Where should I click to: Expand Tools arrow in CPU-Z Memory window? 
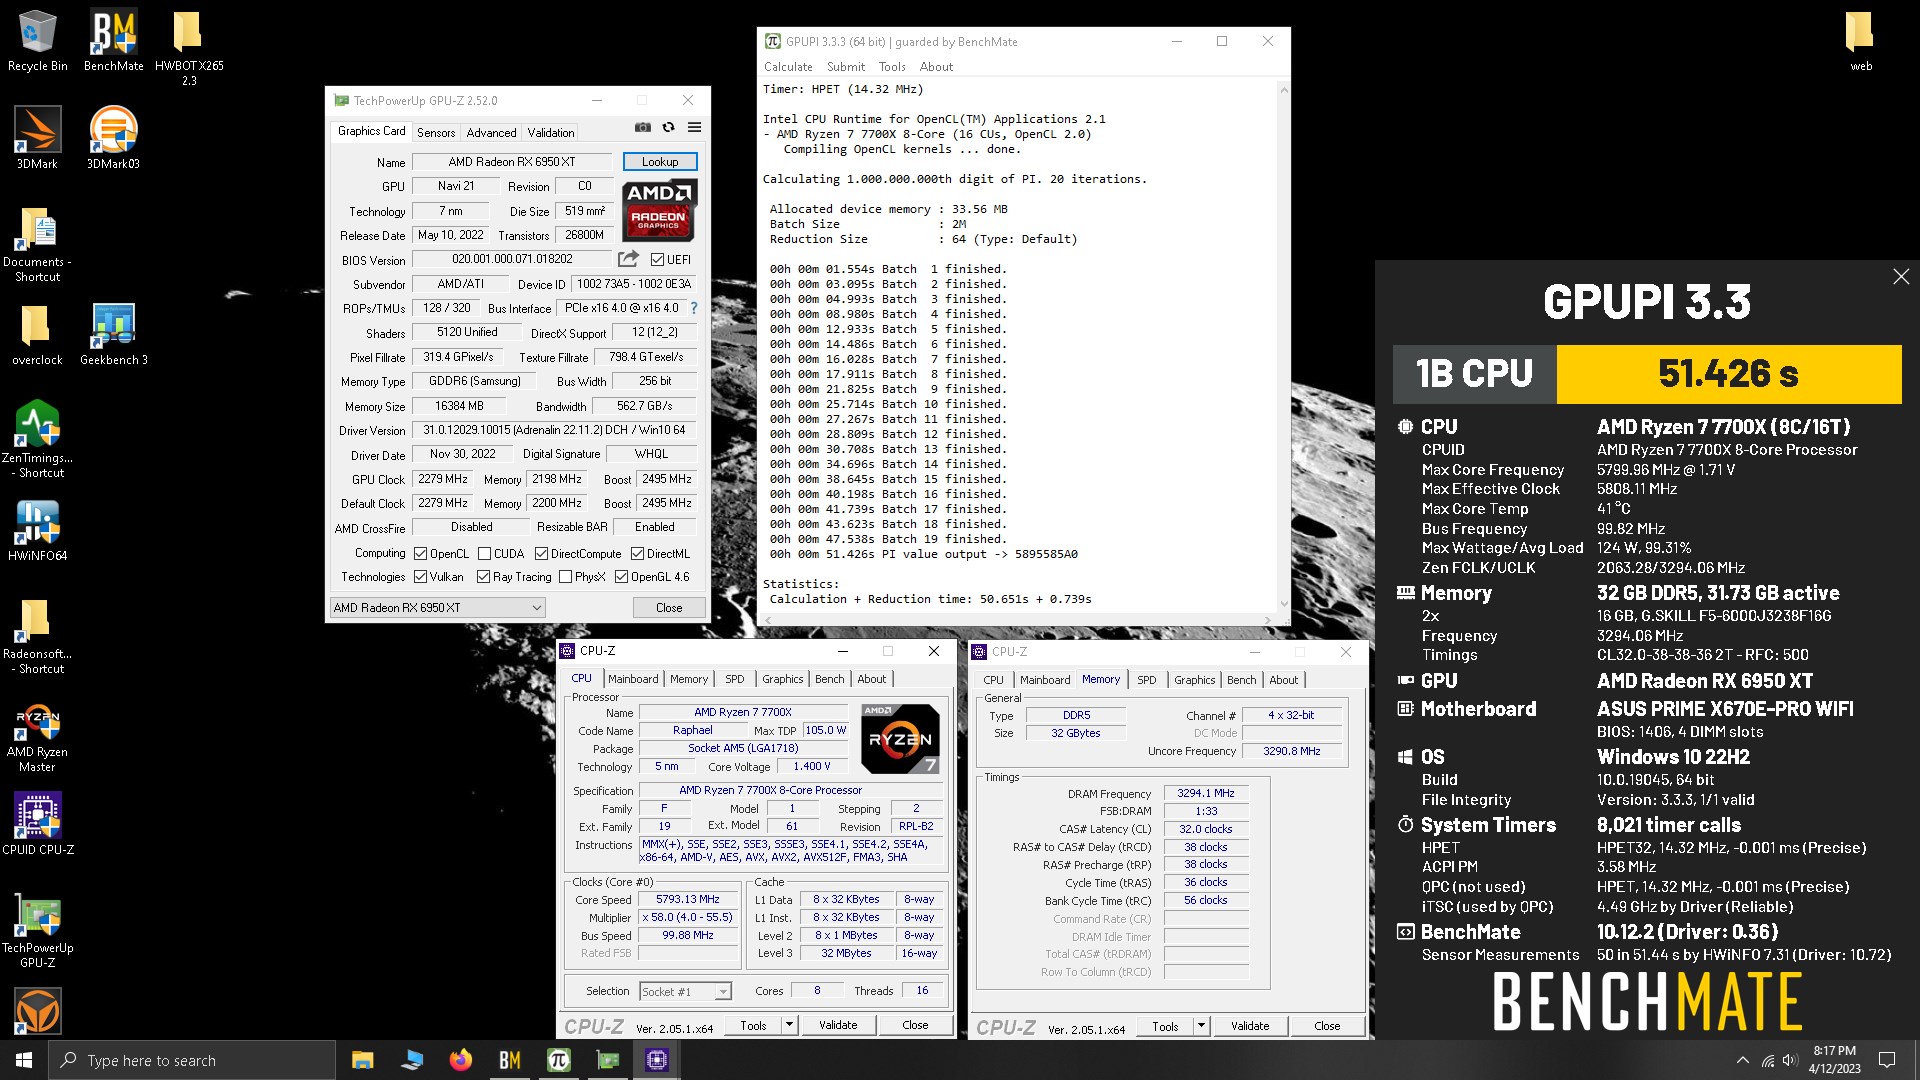click(1201, 1026)
